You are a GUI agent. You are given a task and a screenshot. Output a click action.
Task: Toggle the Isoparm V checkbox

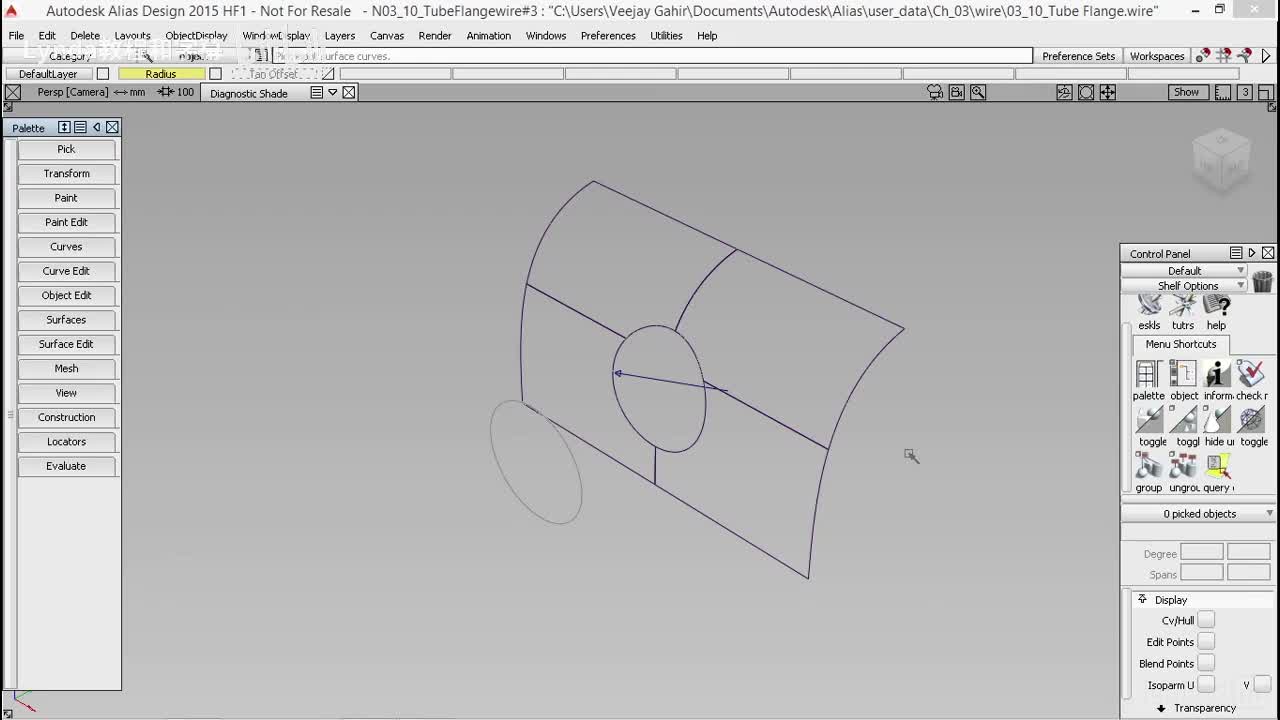tap(1262, 685)
